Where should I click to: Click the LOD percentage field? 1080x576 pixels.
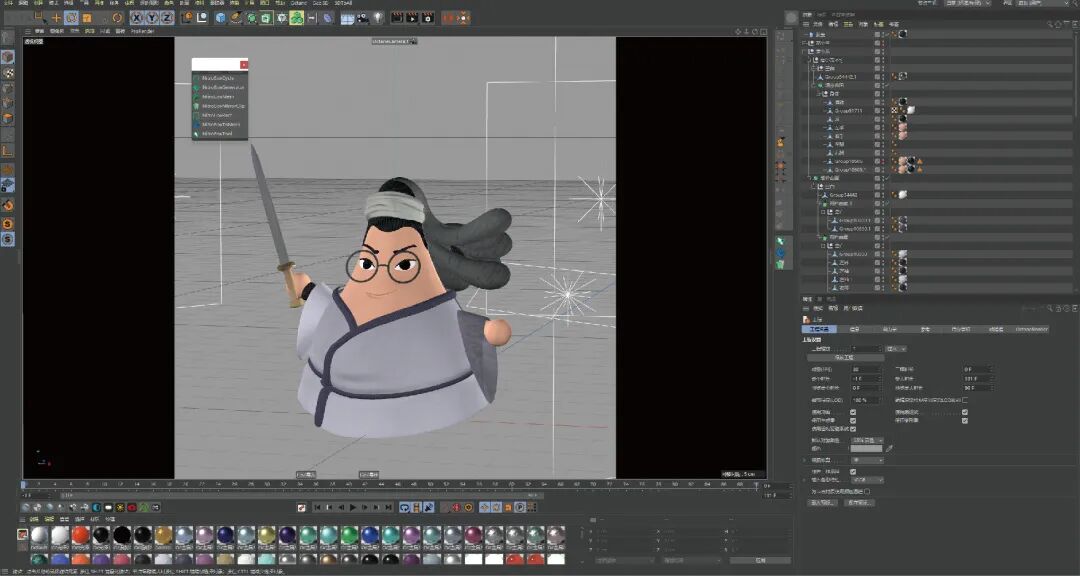click(x=865, y=400)
